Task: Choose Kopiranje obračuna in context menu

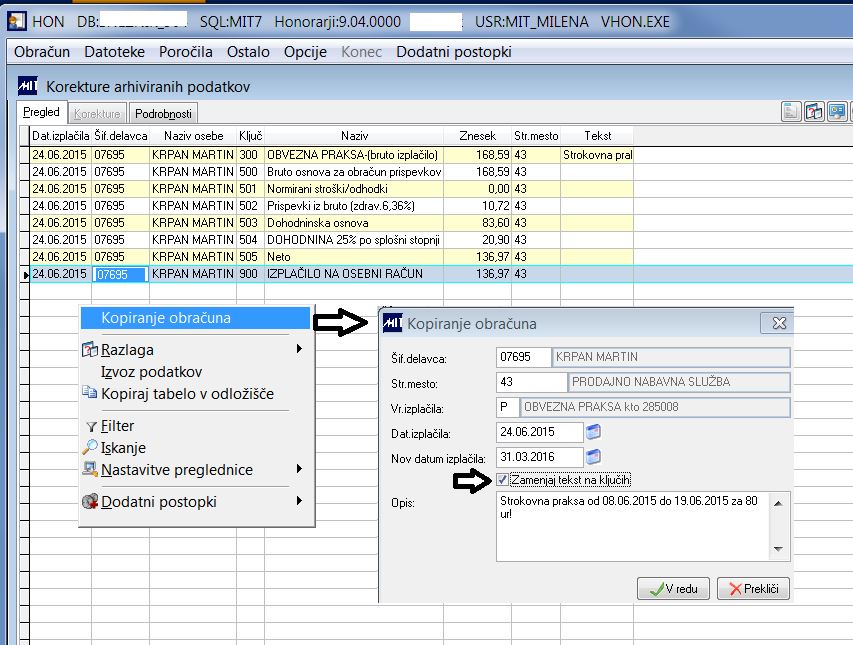Action: tap(196, 318)
